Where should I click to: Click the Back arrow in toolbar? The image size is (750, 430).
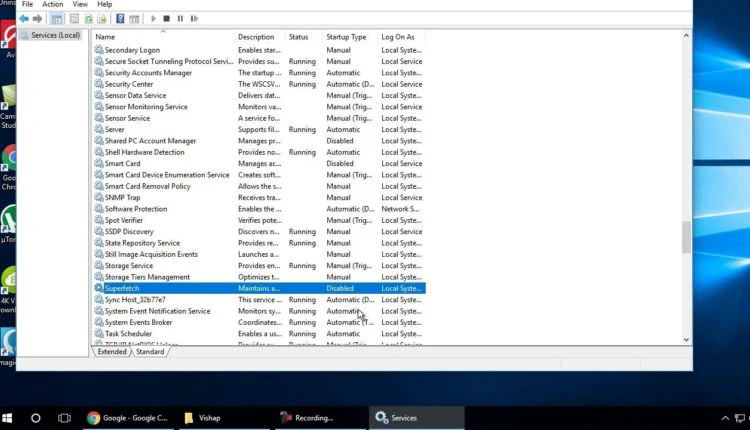tap(24, 19)
